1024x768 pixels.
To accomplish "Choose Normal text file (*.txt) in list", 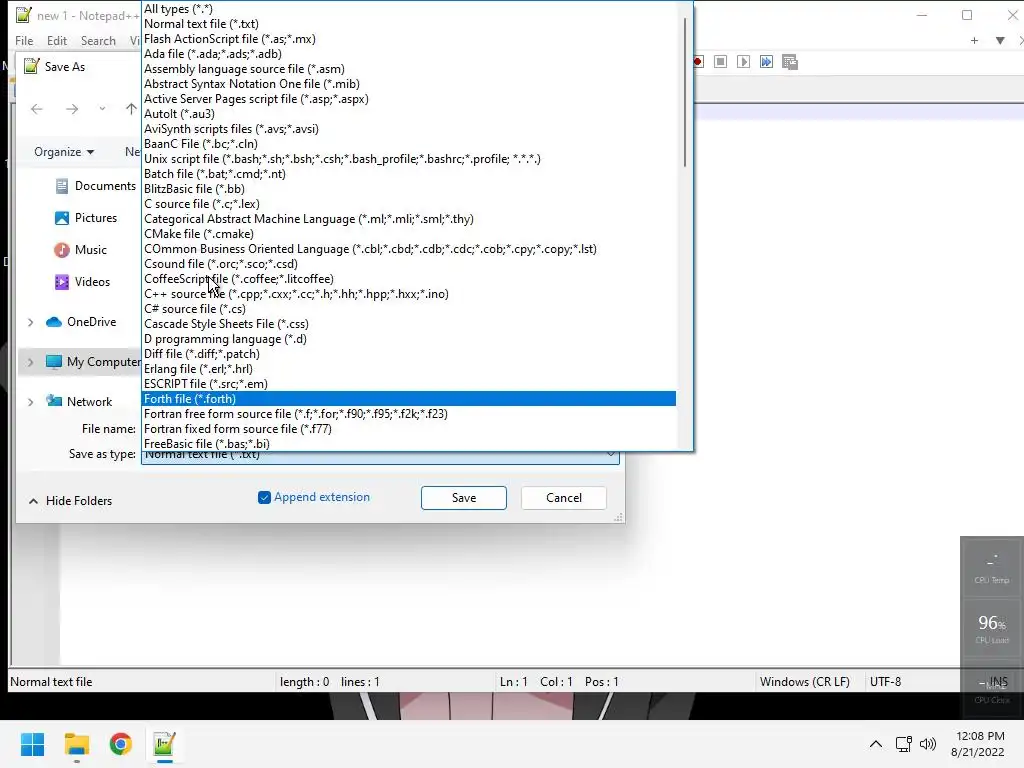I will tap(409, 24).
